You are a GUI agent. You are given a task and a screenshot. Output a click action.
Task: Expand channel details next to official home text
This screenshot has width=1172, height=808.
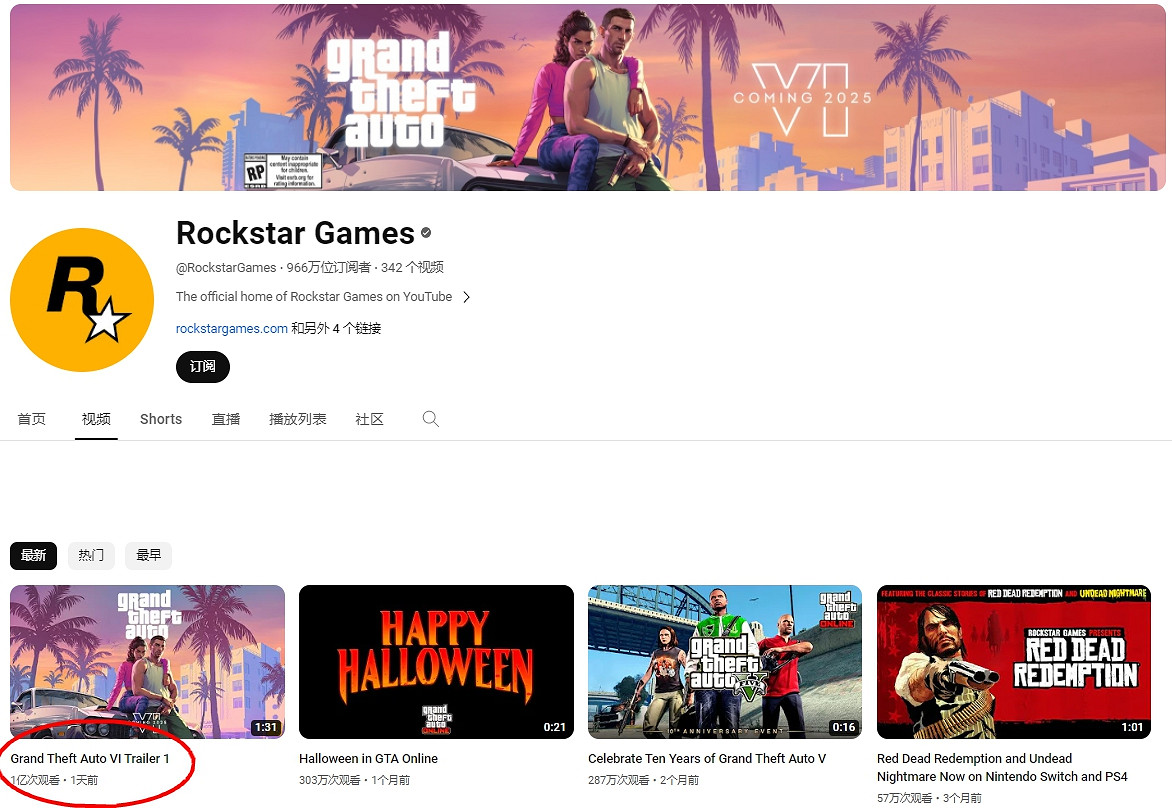pos(466,296)
